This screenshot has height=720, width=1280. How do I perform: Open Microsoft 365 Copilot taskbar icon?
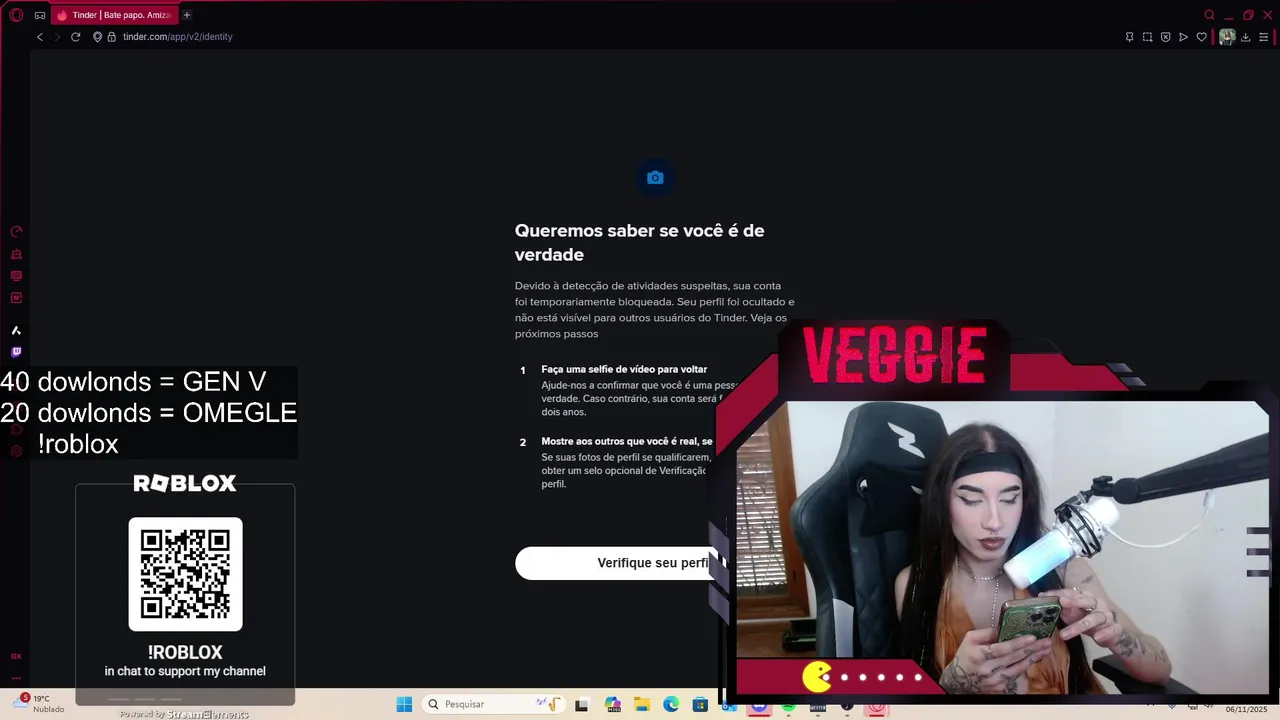click(612, 704)
